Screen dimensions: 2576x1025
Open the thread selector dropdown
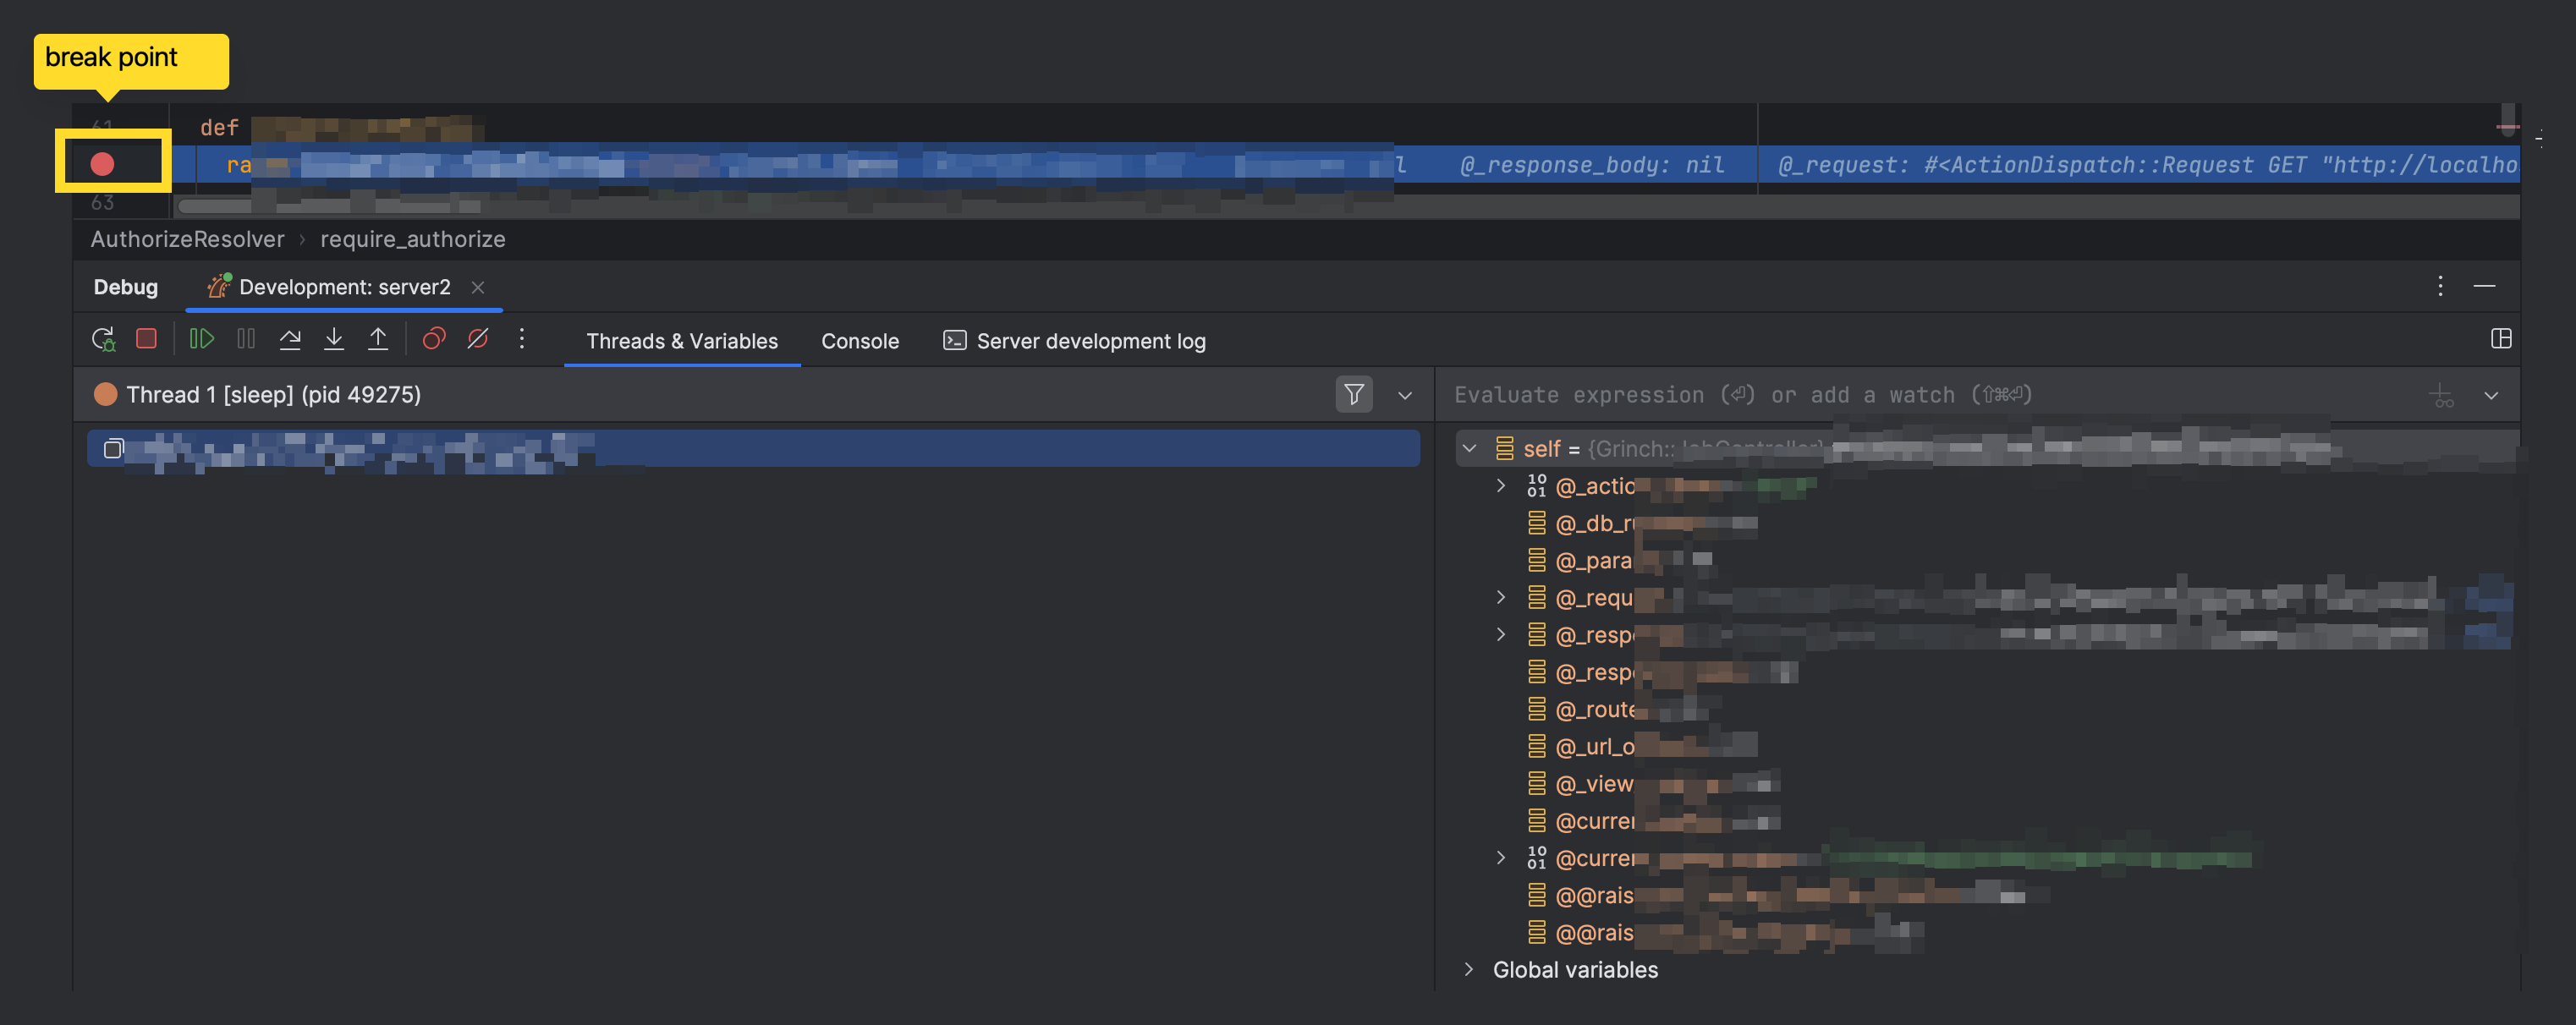tap(1405, 396)
